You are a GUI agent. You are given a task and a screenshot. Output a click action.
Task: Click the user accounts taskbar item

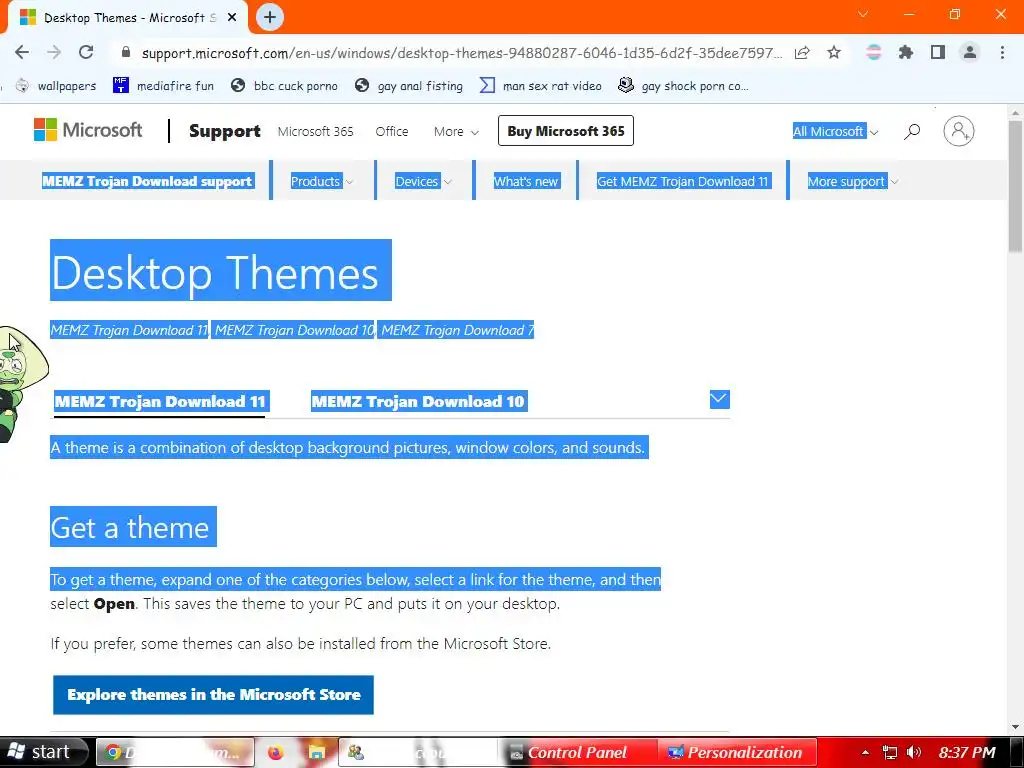pos(418,753)
